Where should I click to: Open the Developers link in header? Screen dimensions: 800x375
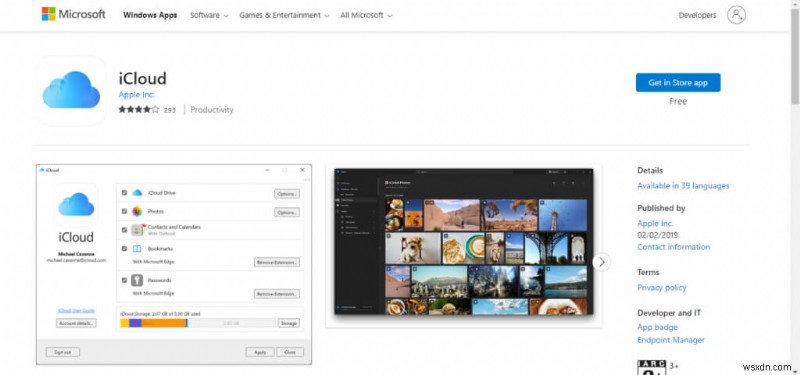coord(697,15)
